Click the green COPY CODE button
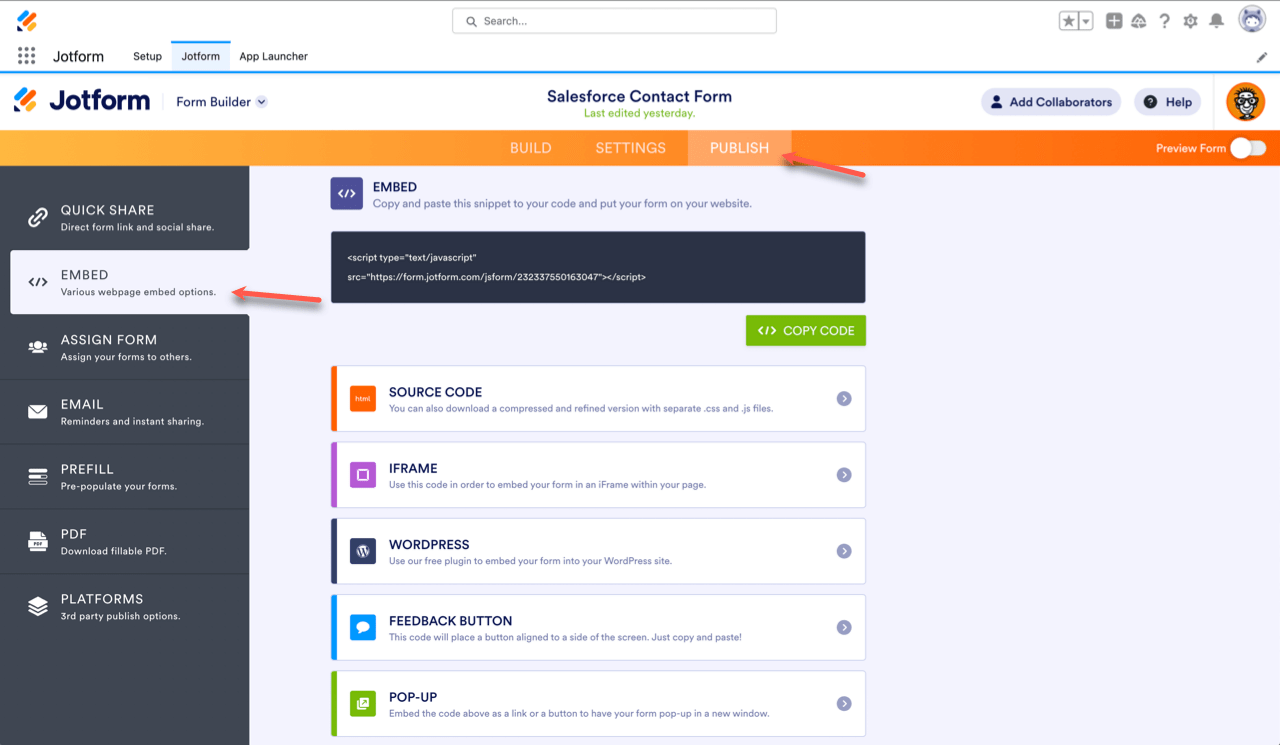1280x745 pixels. click(x=805, y=331)
